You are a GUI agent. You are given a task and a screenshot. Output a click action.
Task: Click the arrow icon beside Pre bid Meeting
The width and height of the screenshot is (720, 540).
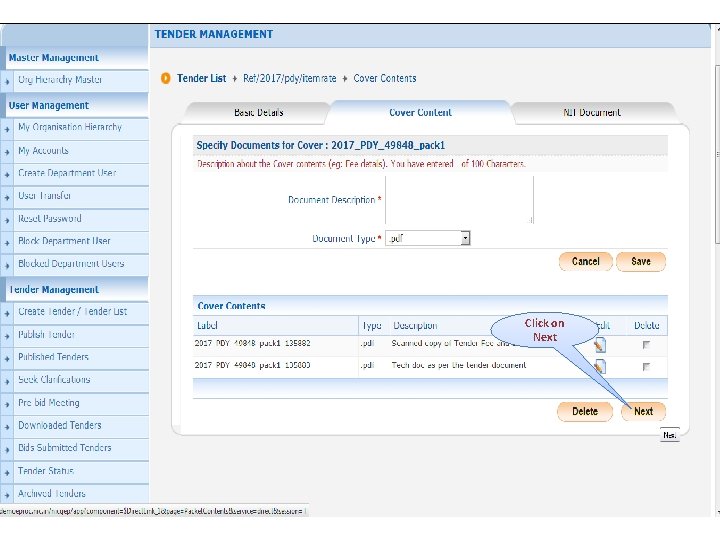(7, 405)
